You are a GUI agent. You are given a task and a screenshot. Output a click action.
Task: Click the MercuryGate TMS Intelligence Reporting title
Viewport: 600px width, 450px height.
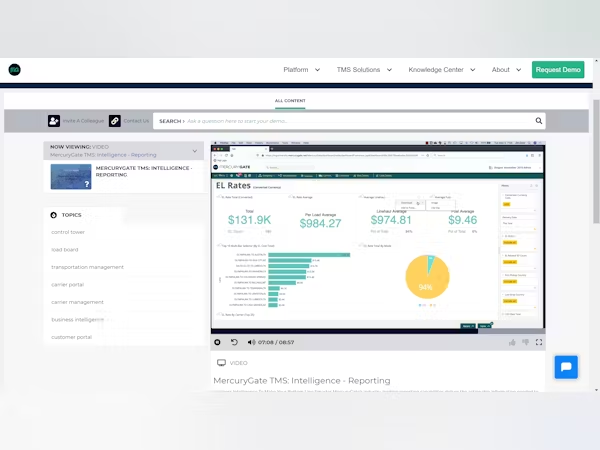(x=144, y=171)
